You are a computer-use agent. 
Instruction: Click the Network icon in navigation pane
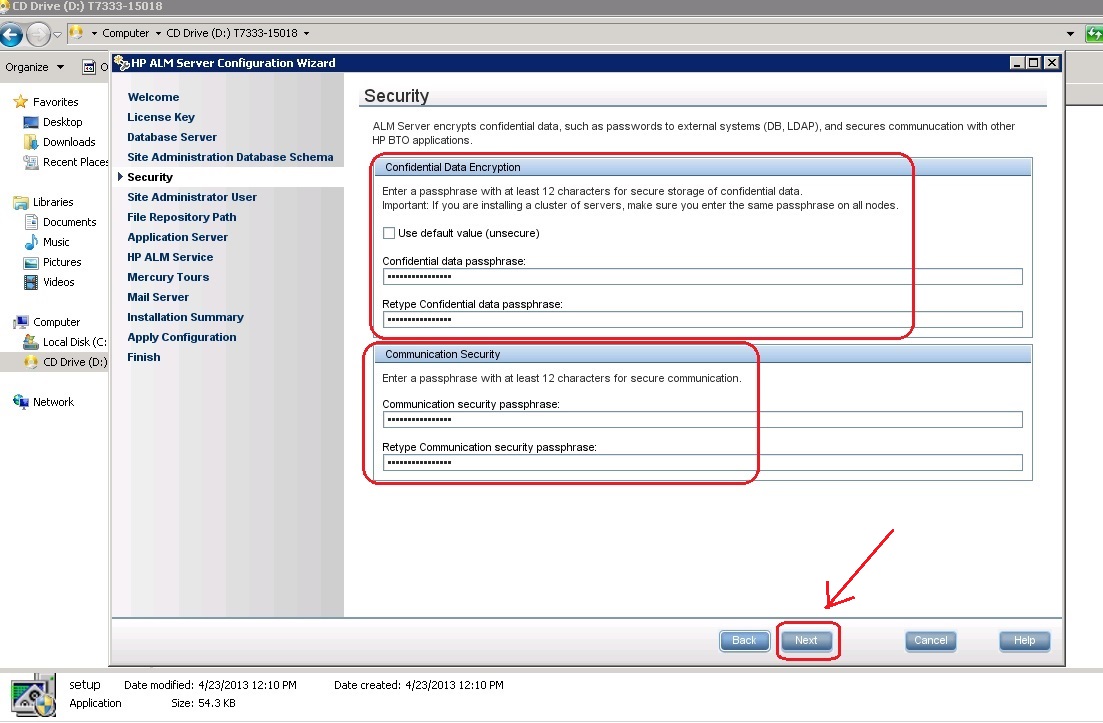tap(21, 402)
